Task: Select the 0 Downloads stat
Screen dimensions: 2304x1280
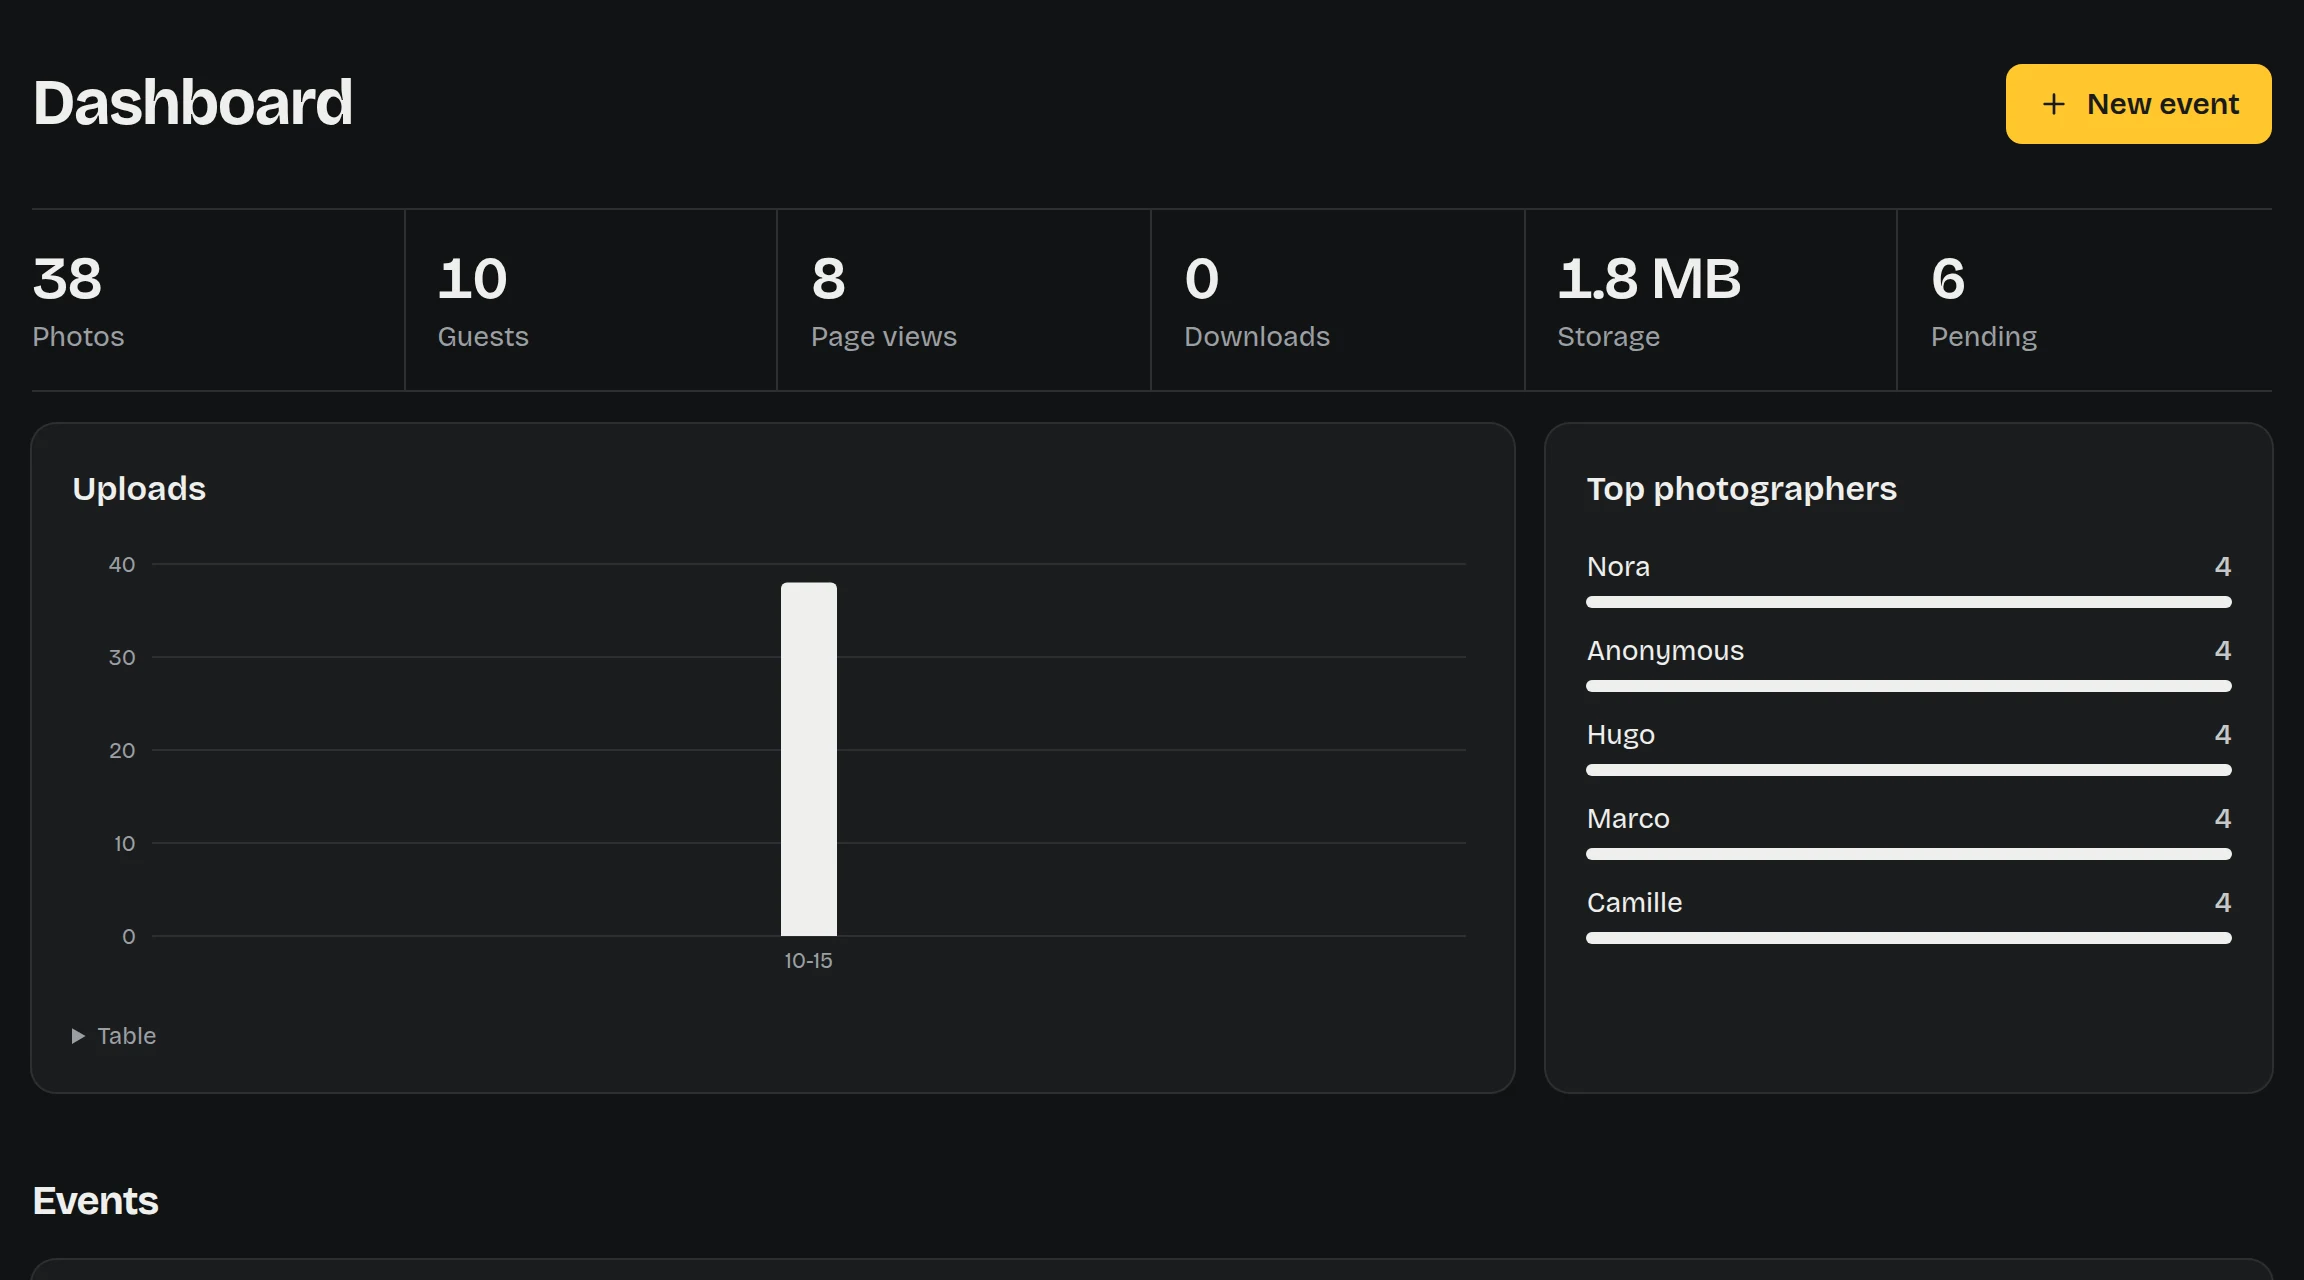Action: click(1338, 300)
